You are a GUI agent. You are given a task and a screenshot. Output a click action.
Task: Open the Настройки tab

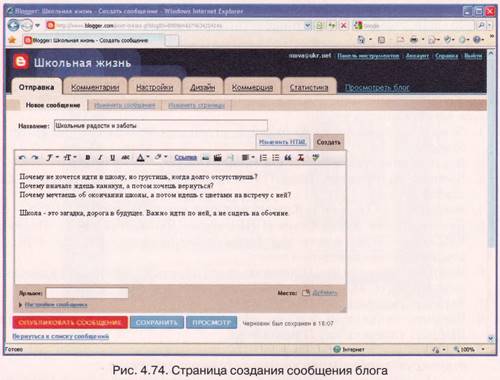point(154,87)
